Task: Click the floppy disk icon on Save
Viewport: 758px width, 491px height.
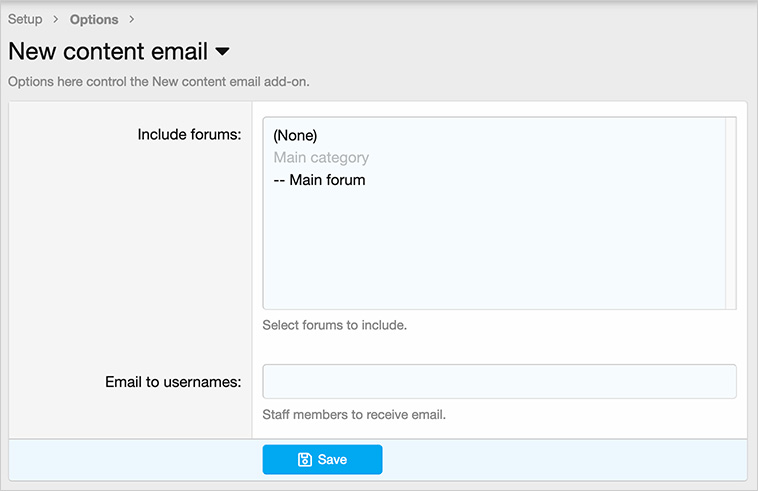Action: (305, 460)
